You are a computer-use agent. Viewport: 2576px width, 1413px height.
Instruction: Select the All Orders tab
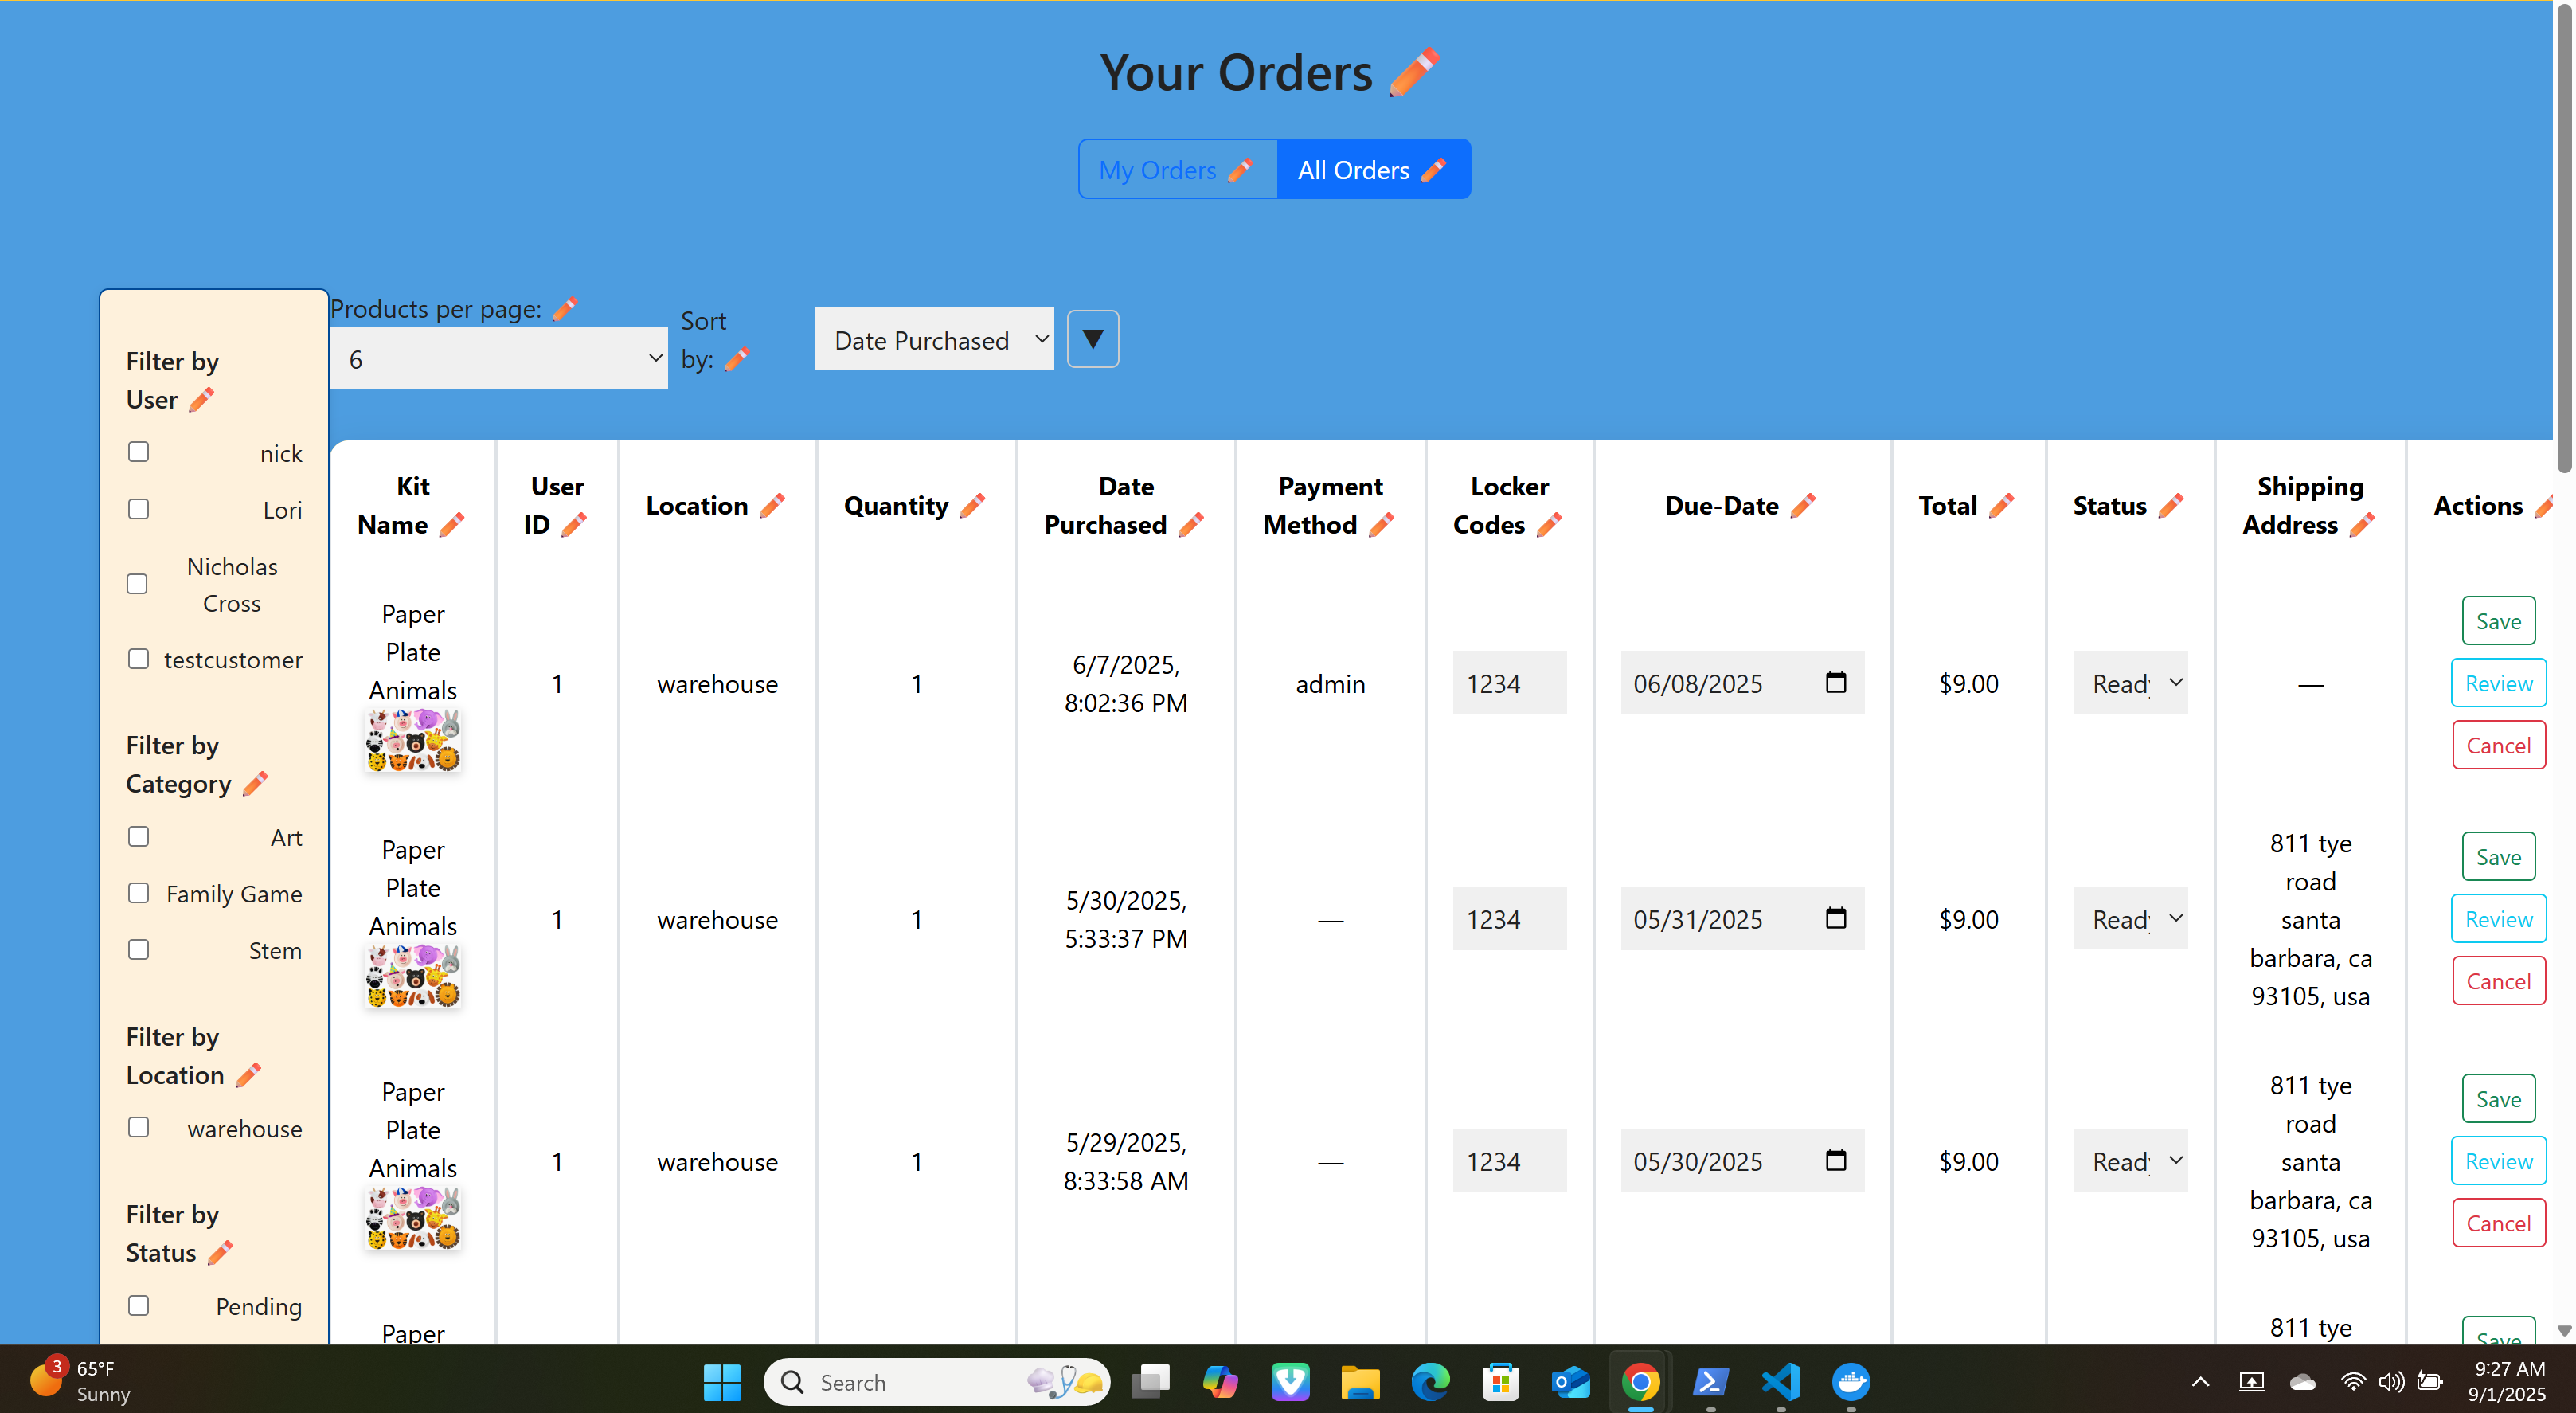point(1372,170)
